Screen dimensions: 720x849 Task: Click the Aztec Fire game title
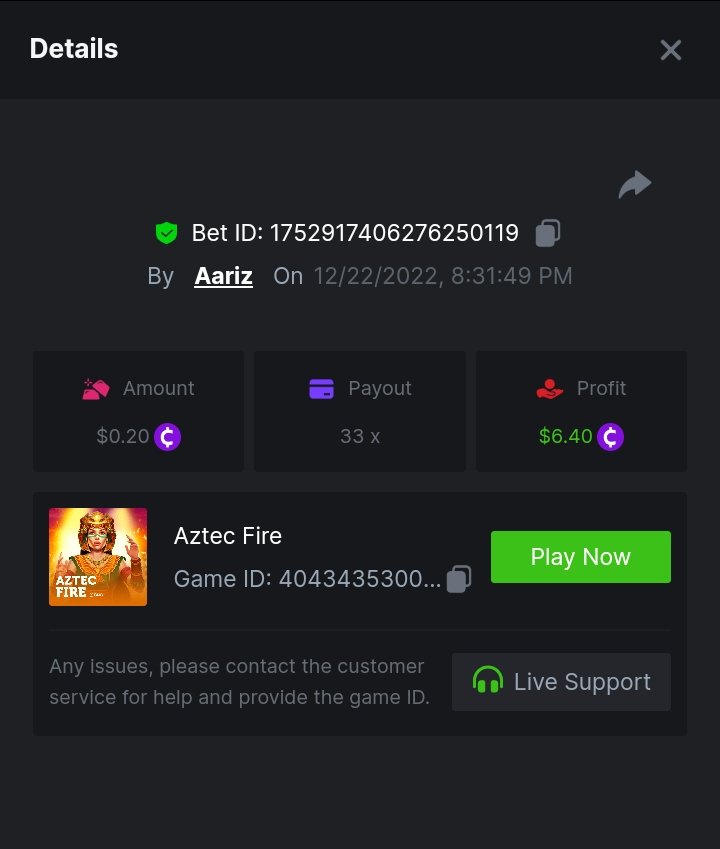[228, 536]
